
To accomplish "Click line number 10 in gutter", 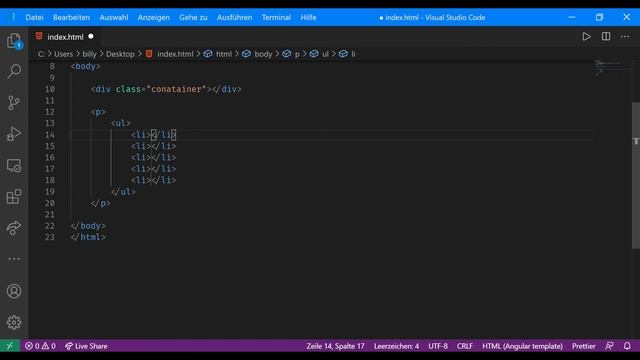I will [50, 89].
